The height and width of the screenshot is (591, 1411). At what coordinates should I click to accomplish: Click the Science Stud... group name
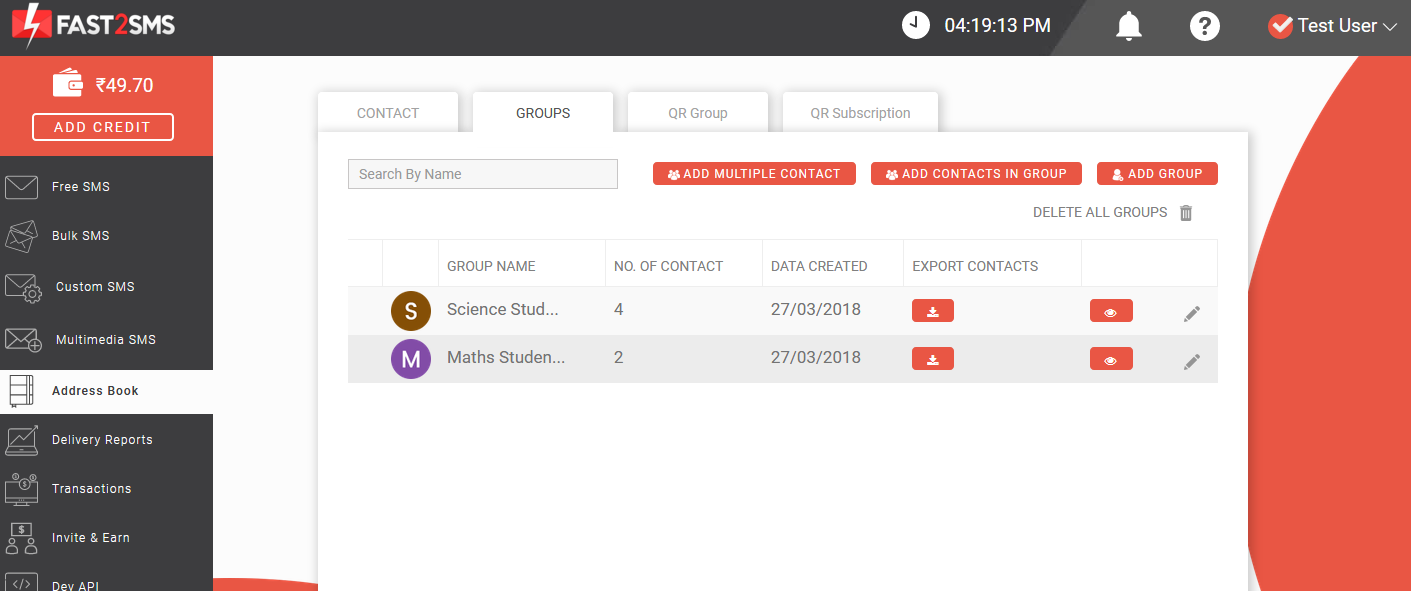point(503,310)
